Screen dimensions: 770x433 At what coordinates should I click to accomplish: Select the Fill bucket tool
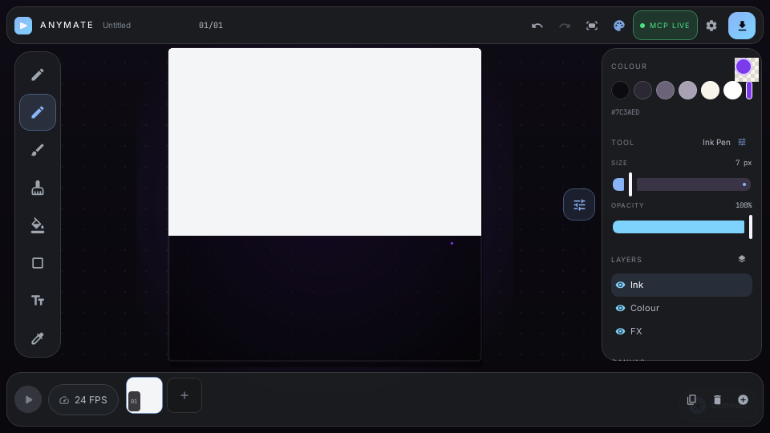pos(37,225)
